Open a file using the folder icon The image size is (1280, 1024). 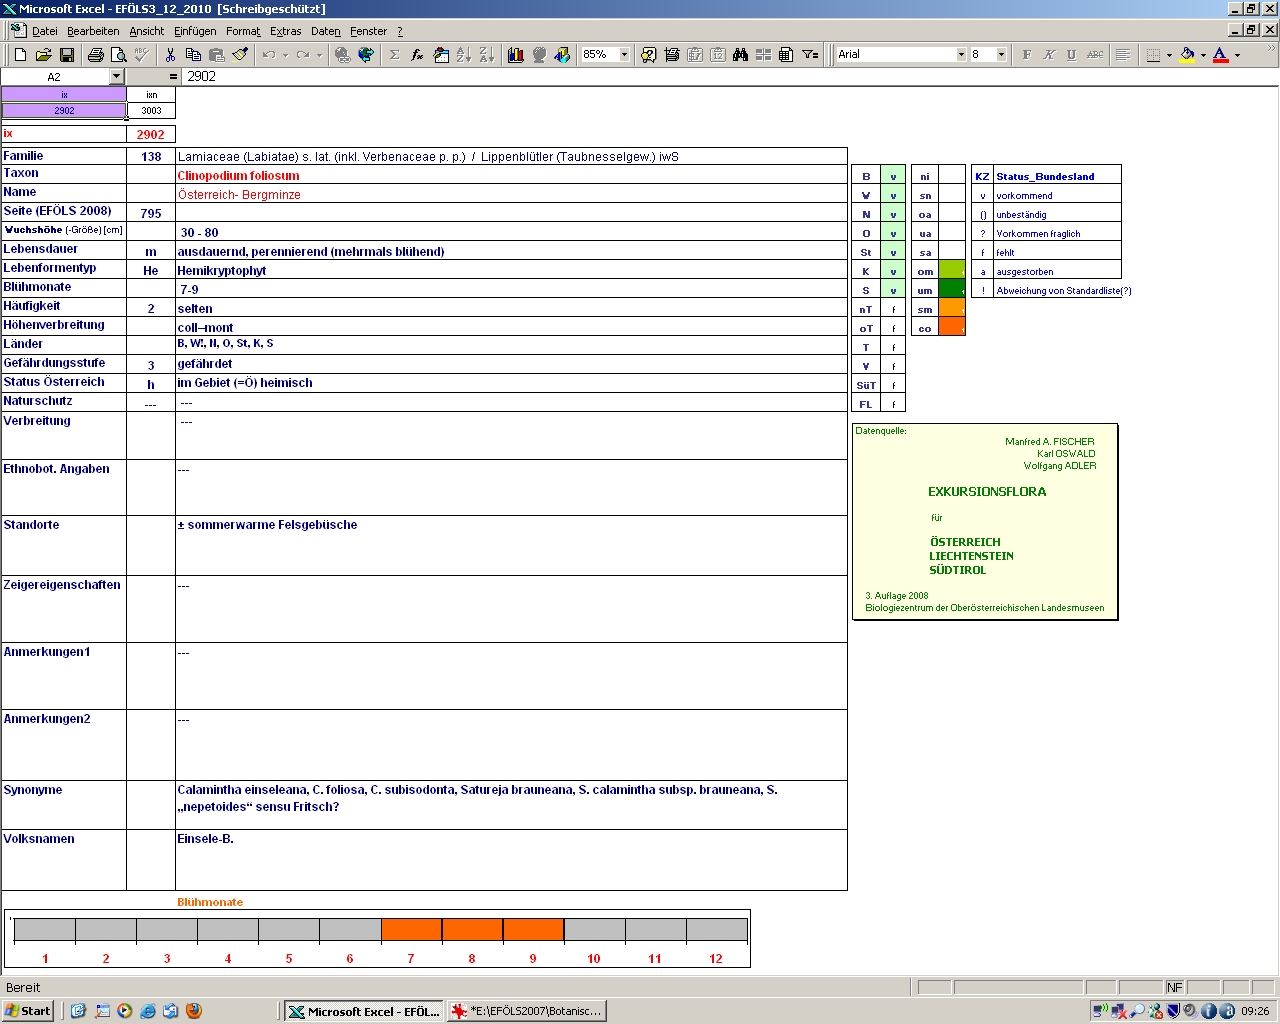tap(43, 55)
